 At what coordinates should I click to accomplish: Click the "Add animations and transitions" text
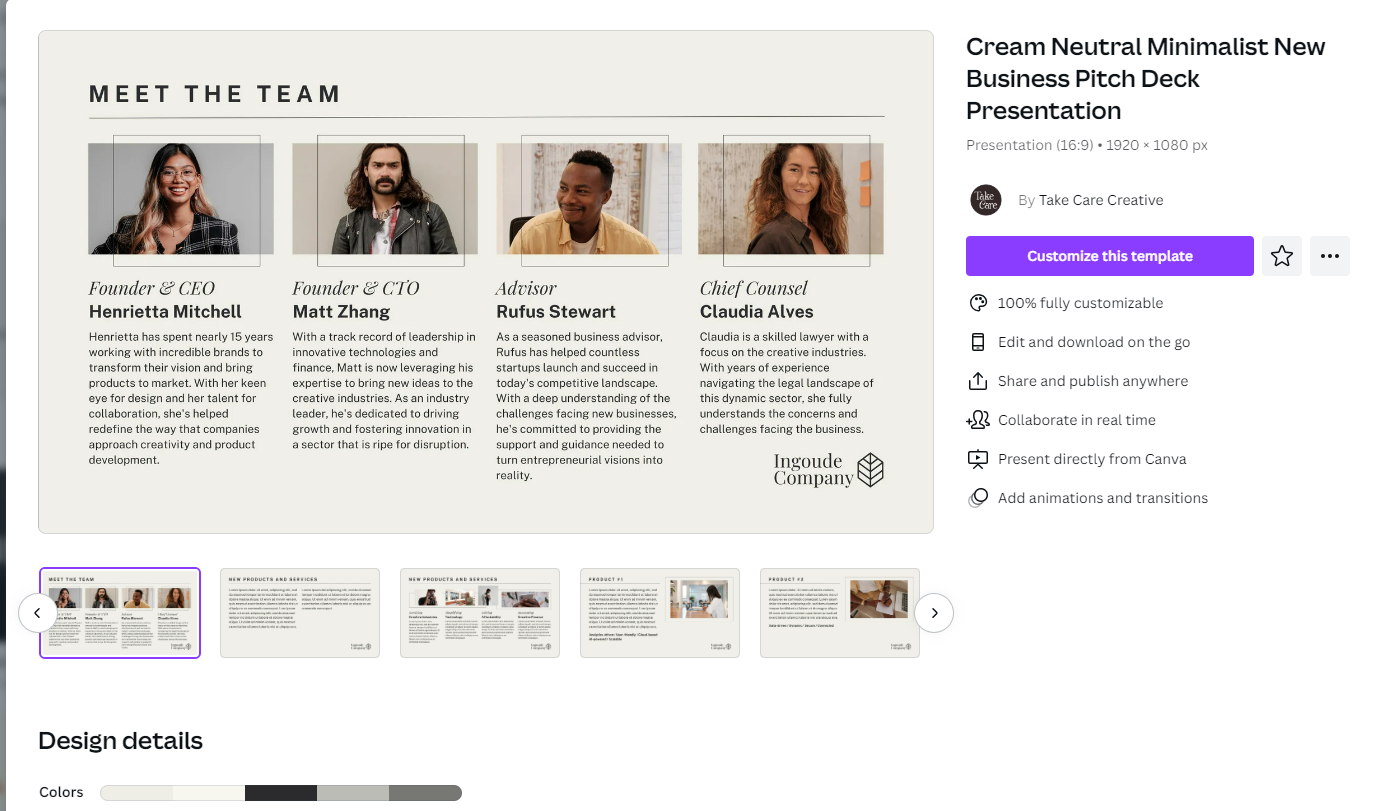tap(1103, 498)
